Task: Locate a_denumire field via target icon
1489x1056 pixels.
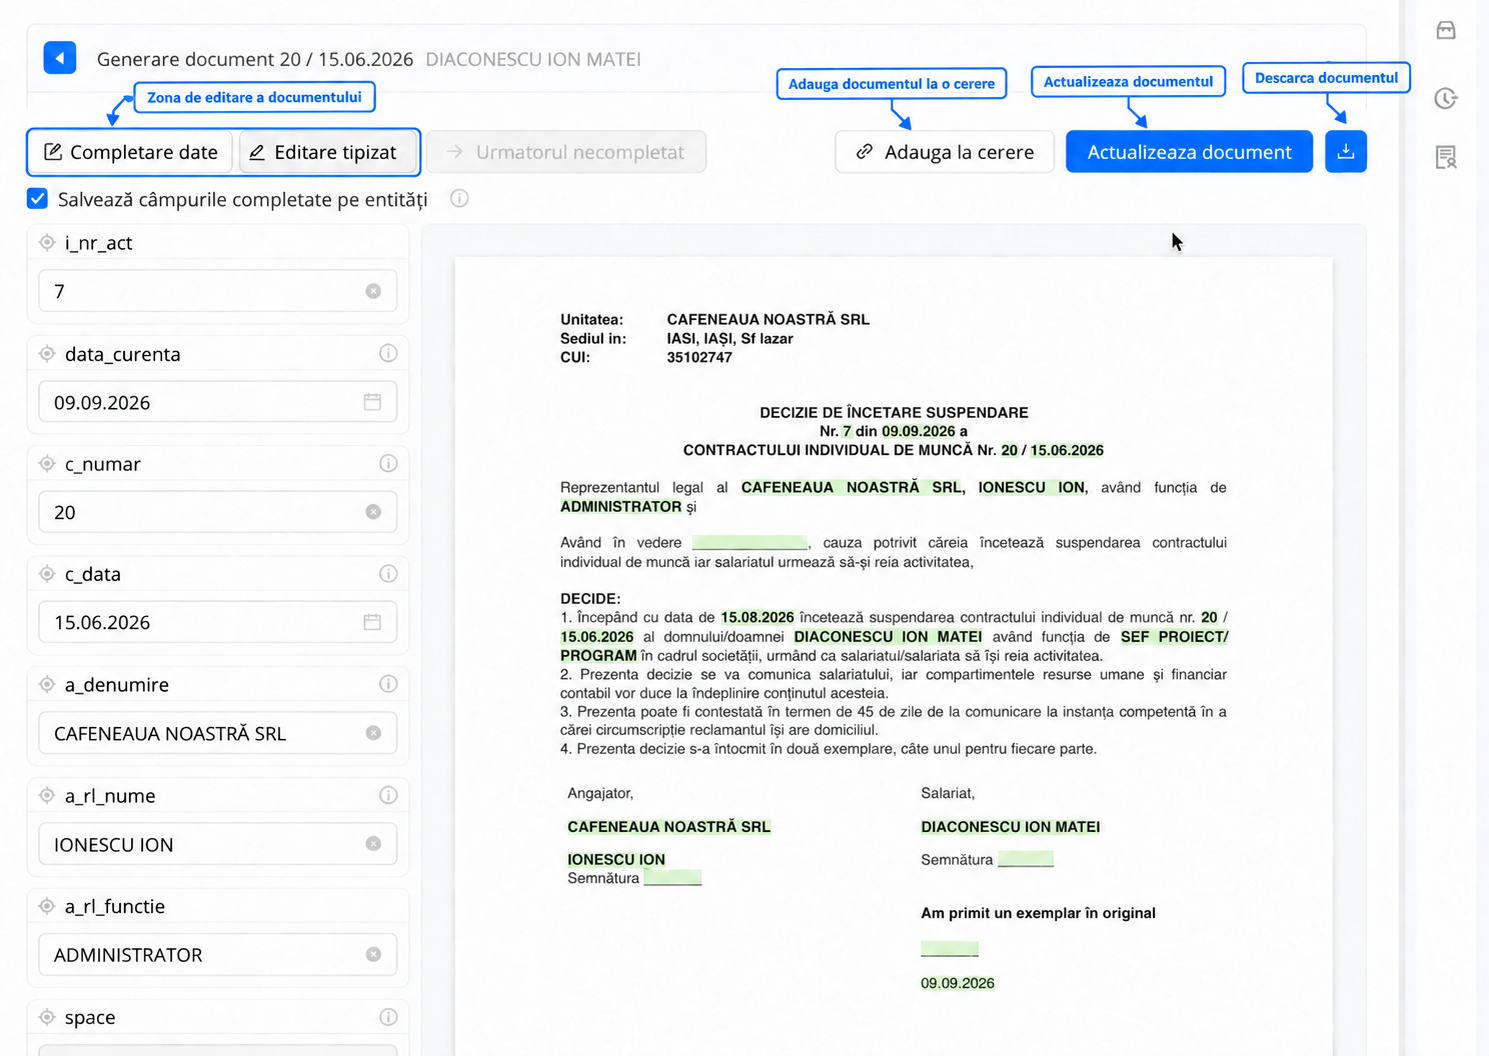Action: pos(47,684)
